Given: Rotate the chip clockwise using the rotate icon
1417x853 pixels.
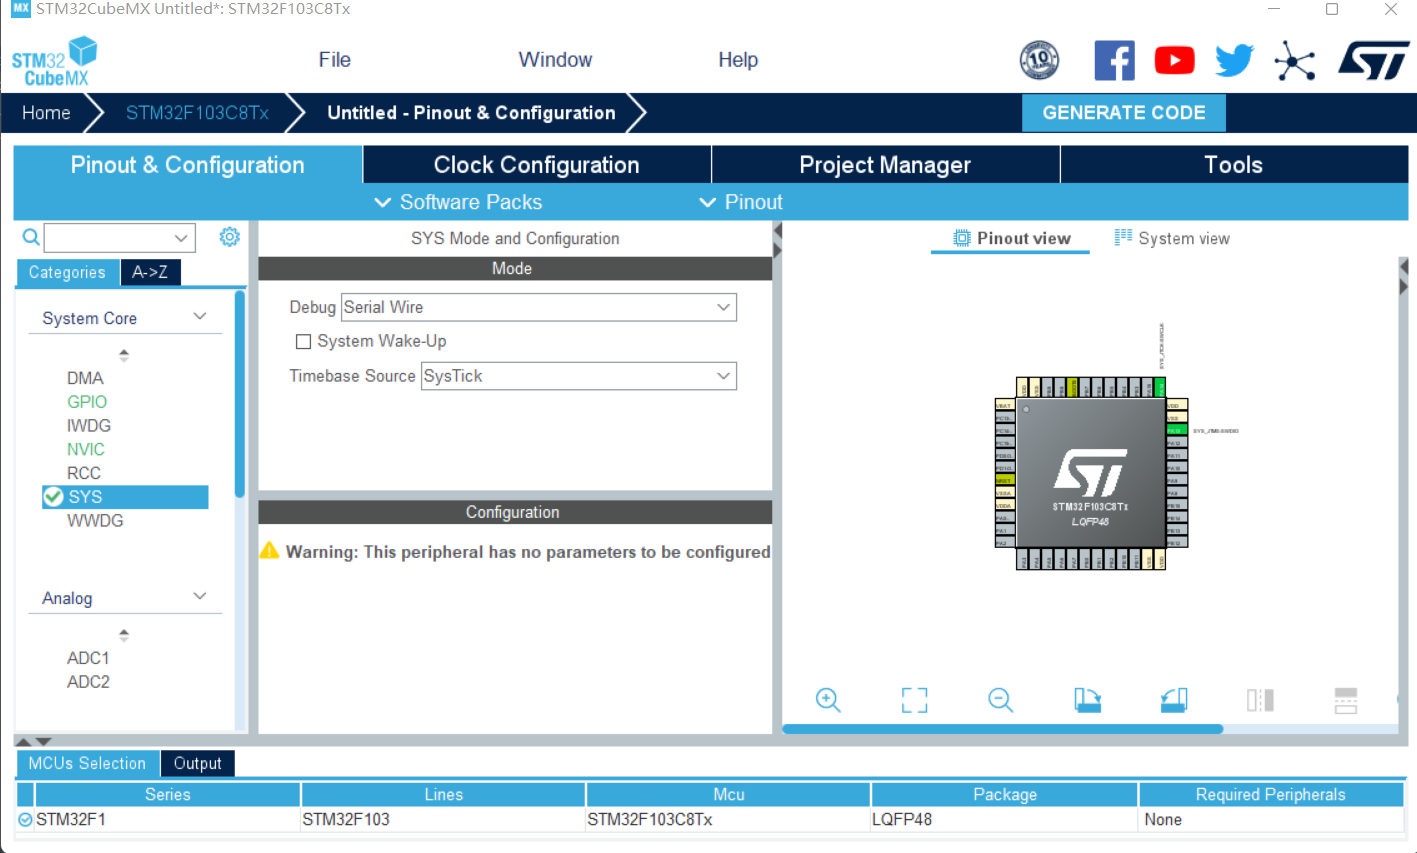Looking at the screenshot, I should pyautogui.click(x=1087, y=700).
